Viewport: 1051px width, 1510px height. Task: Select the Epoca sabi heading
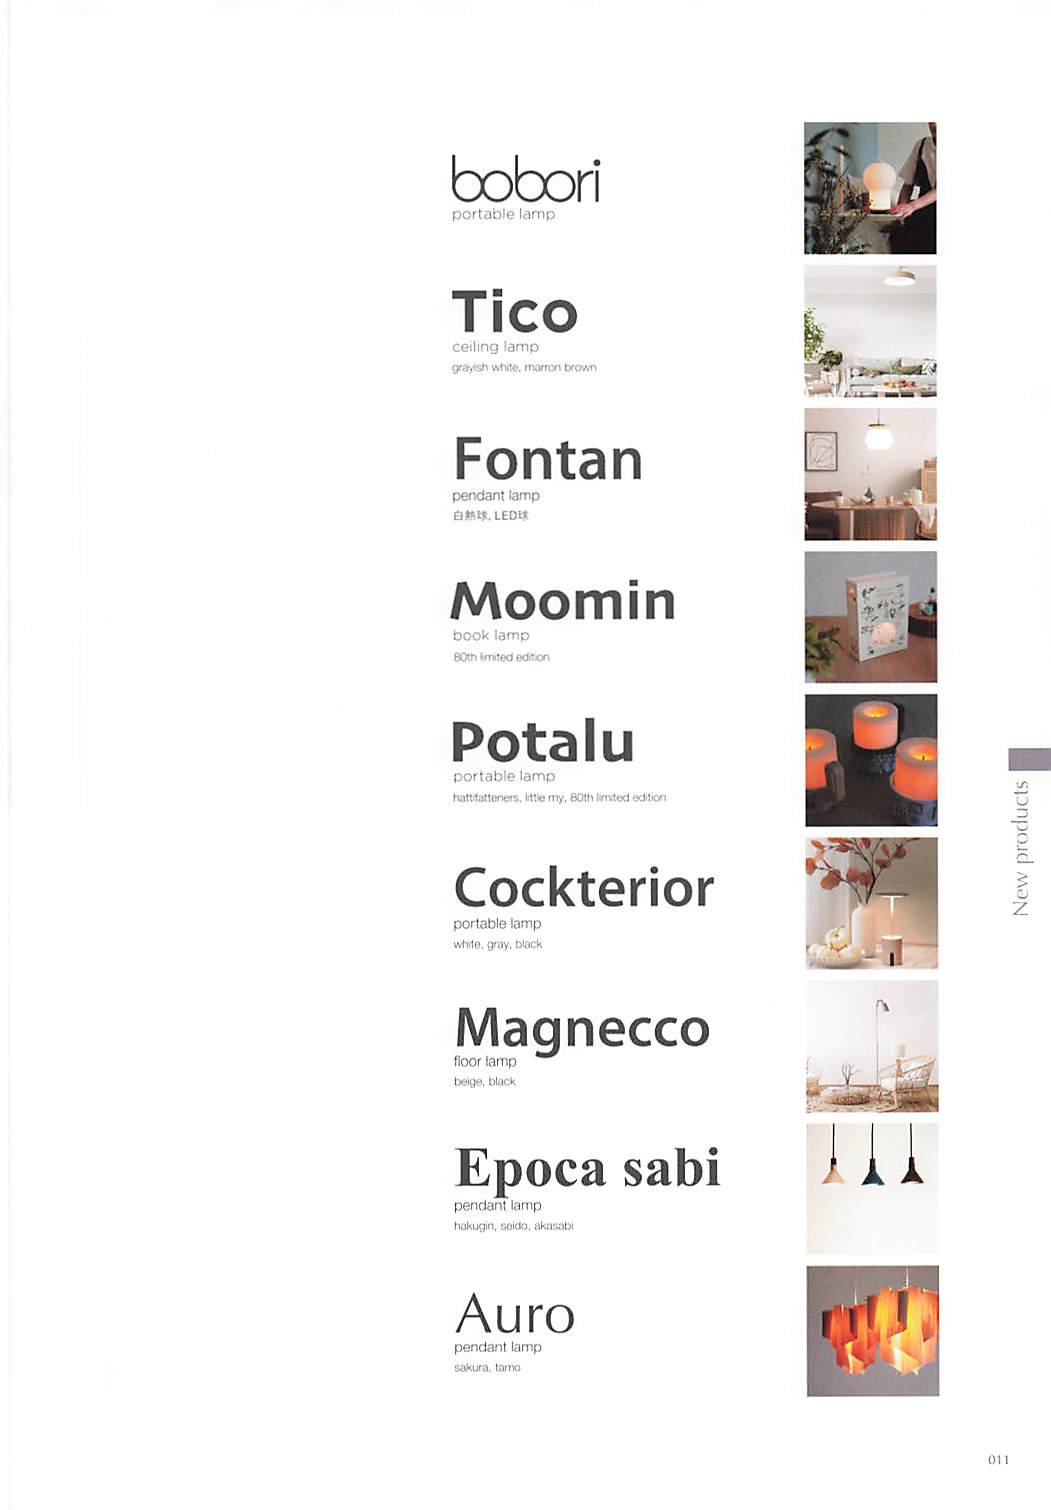[x=587, y=1169]
